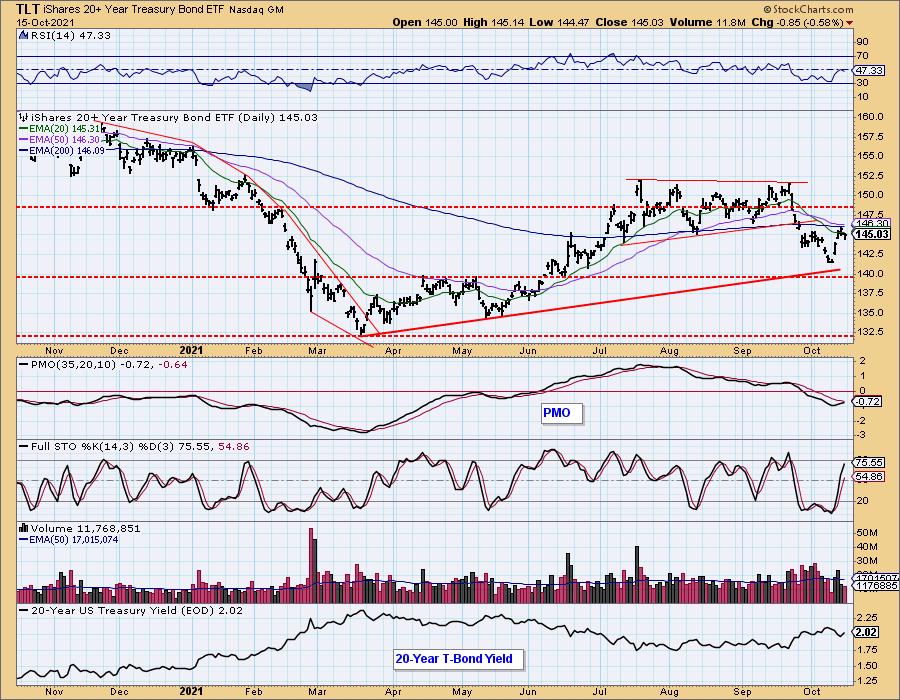The width and height of the screenshot is (900, 700).
Task: Click the 145.03 last price tag
Action: tap(871, 234)
